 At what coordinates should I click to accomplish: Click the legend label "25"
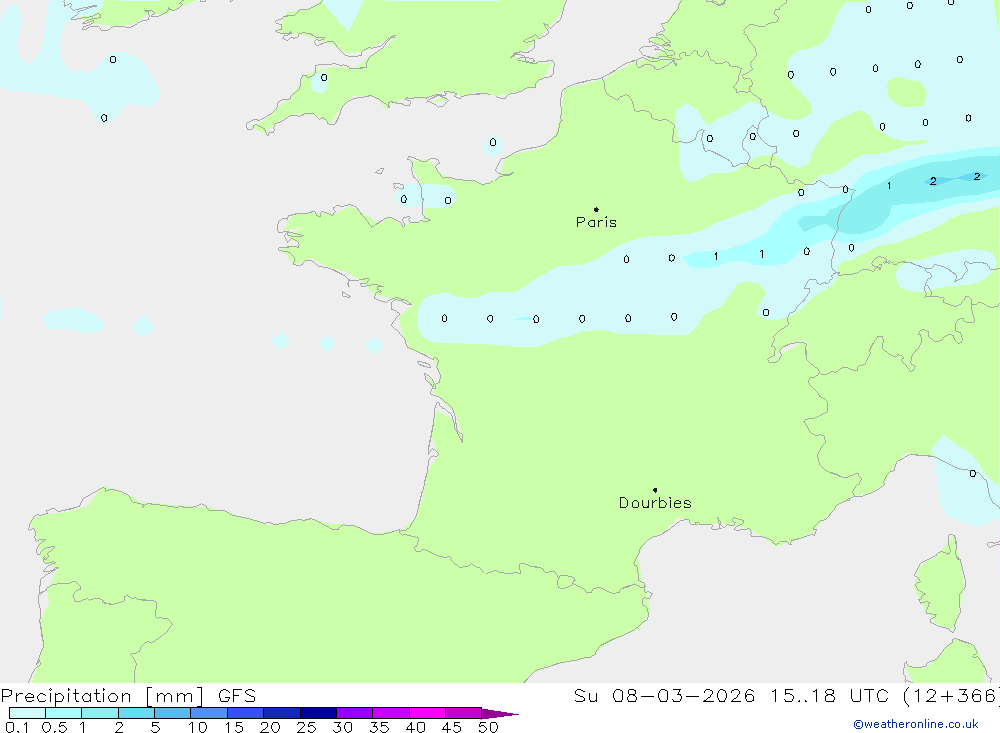[x=306, y=727]
